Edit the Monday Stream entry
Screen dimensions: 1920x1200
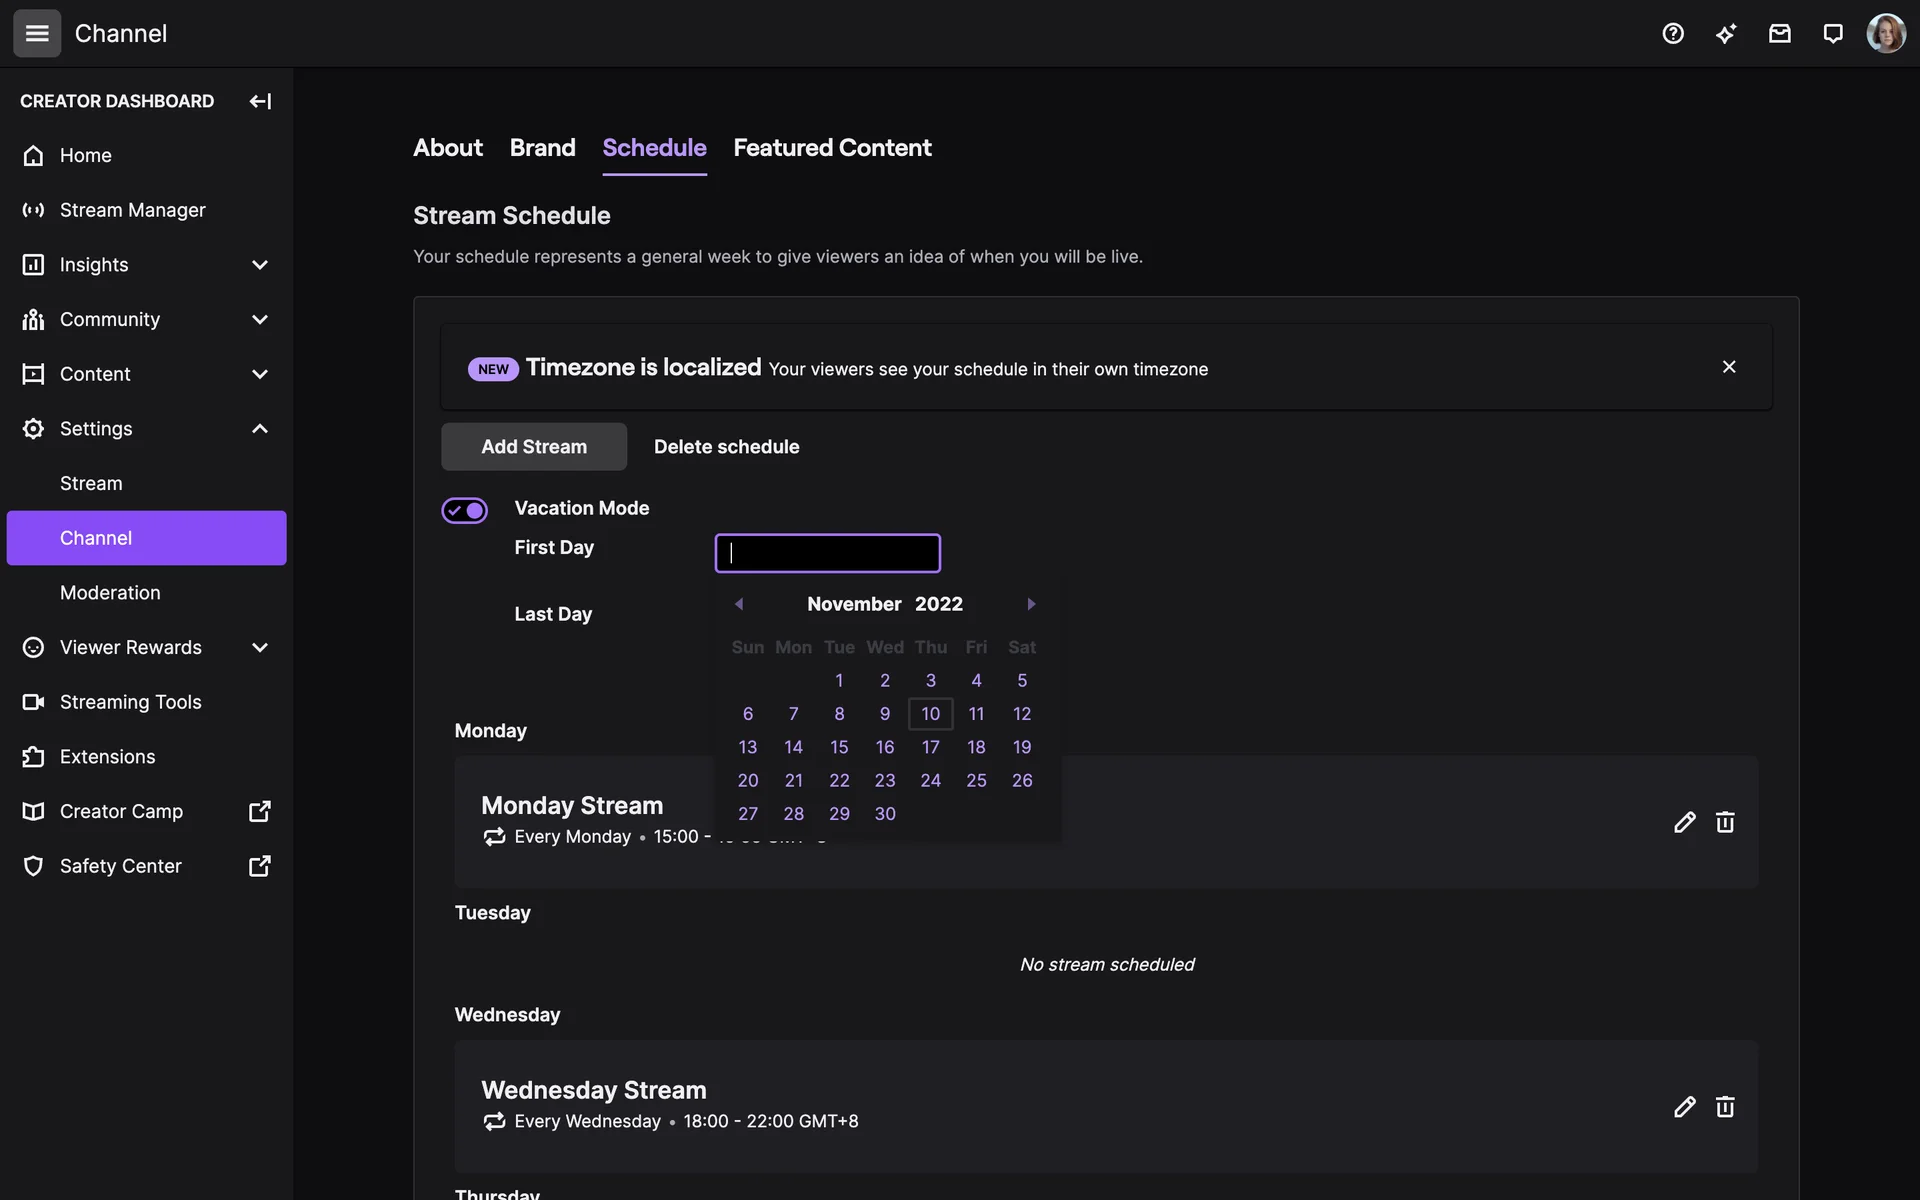tap(1684, 822)
